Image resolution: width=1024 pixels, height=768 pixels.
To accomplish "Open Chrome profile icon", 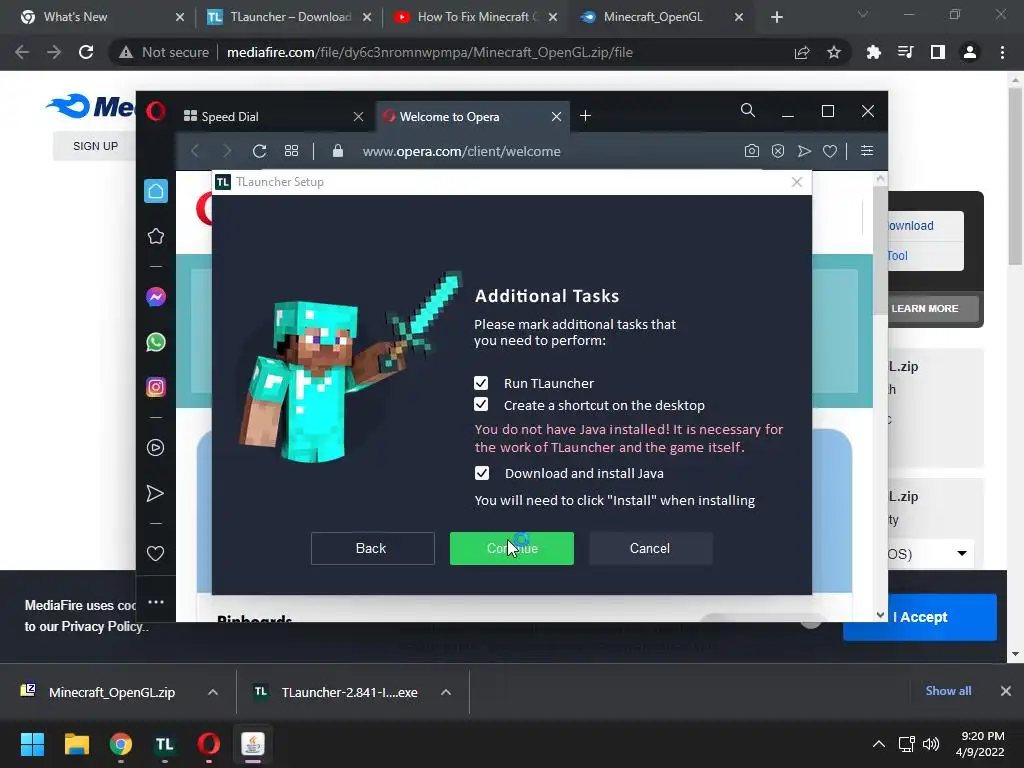I will (970, 52).
